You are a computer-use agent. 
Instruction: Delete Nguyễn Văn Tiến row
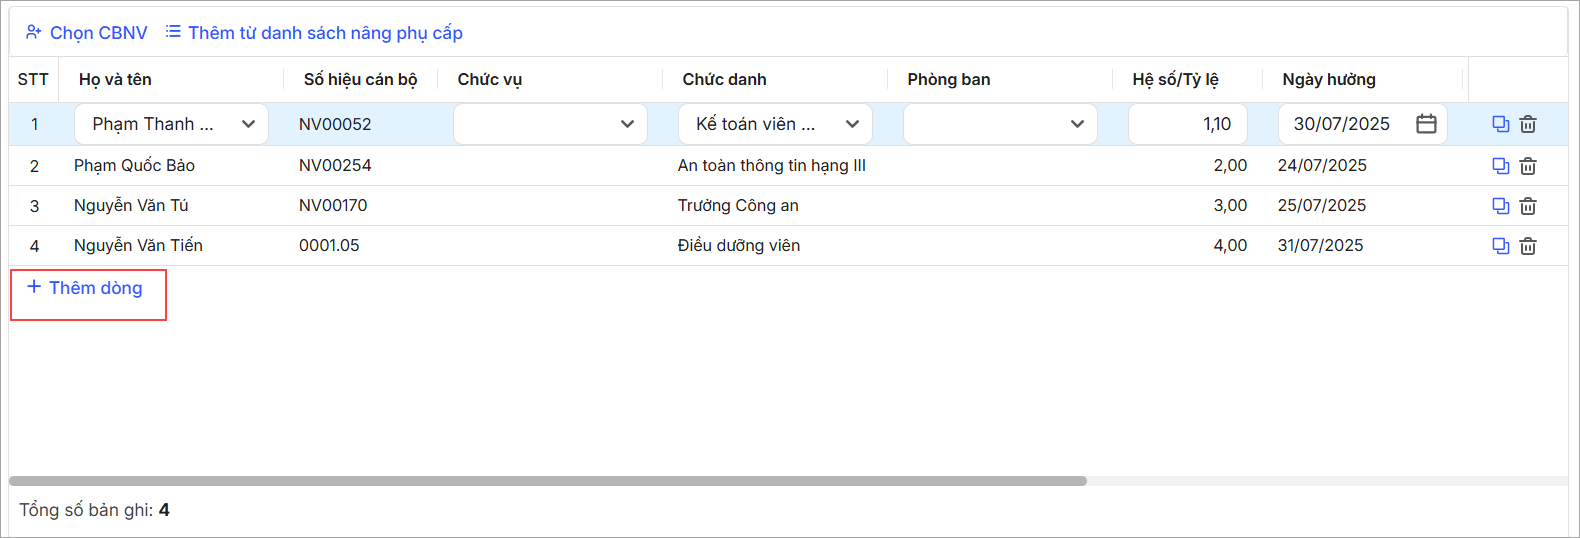(x=1528, y=246)
